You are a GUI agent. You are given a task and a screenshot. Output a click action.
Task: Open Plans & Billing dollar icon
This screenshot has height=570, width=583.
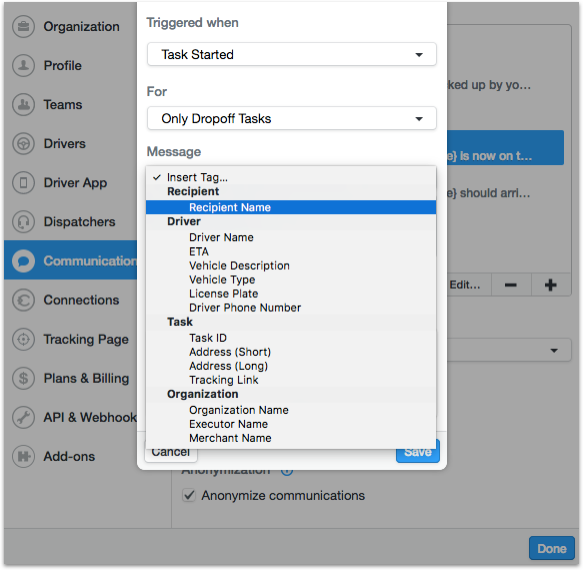23,378
